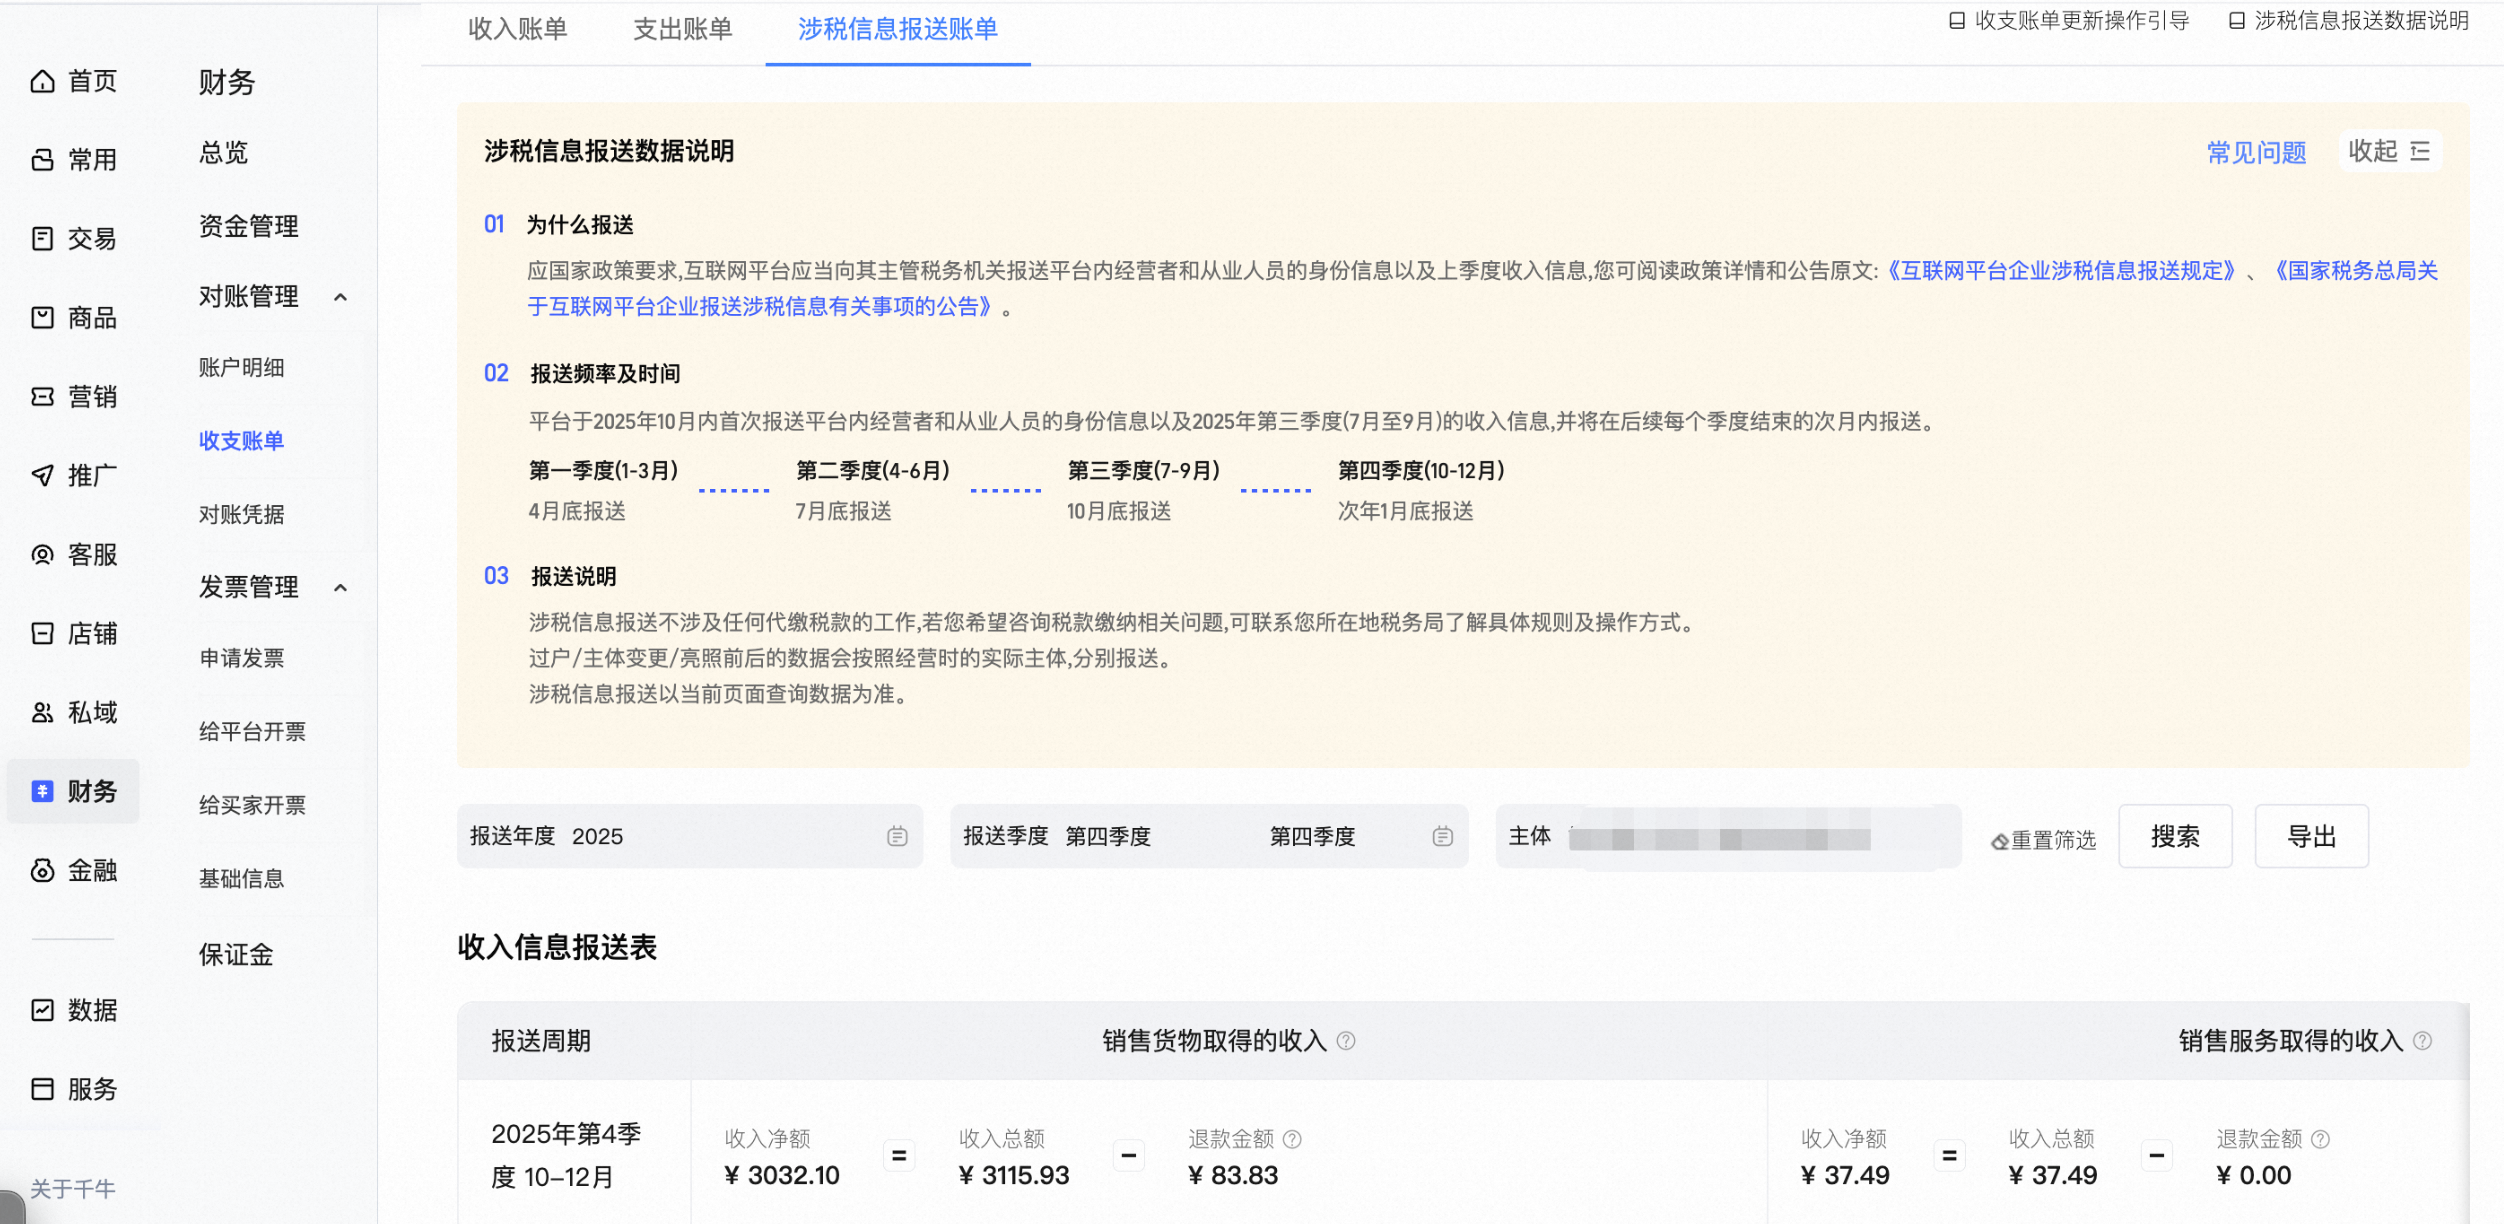Open the 常用 sidebar icon

pos(42,160)
